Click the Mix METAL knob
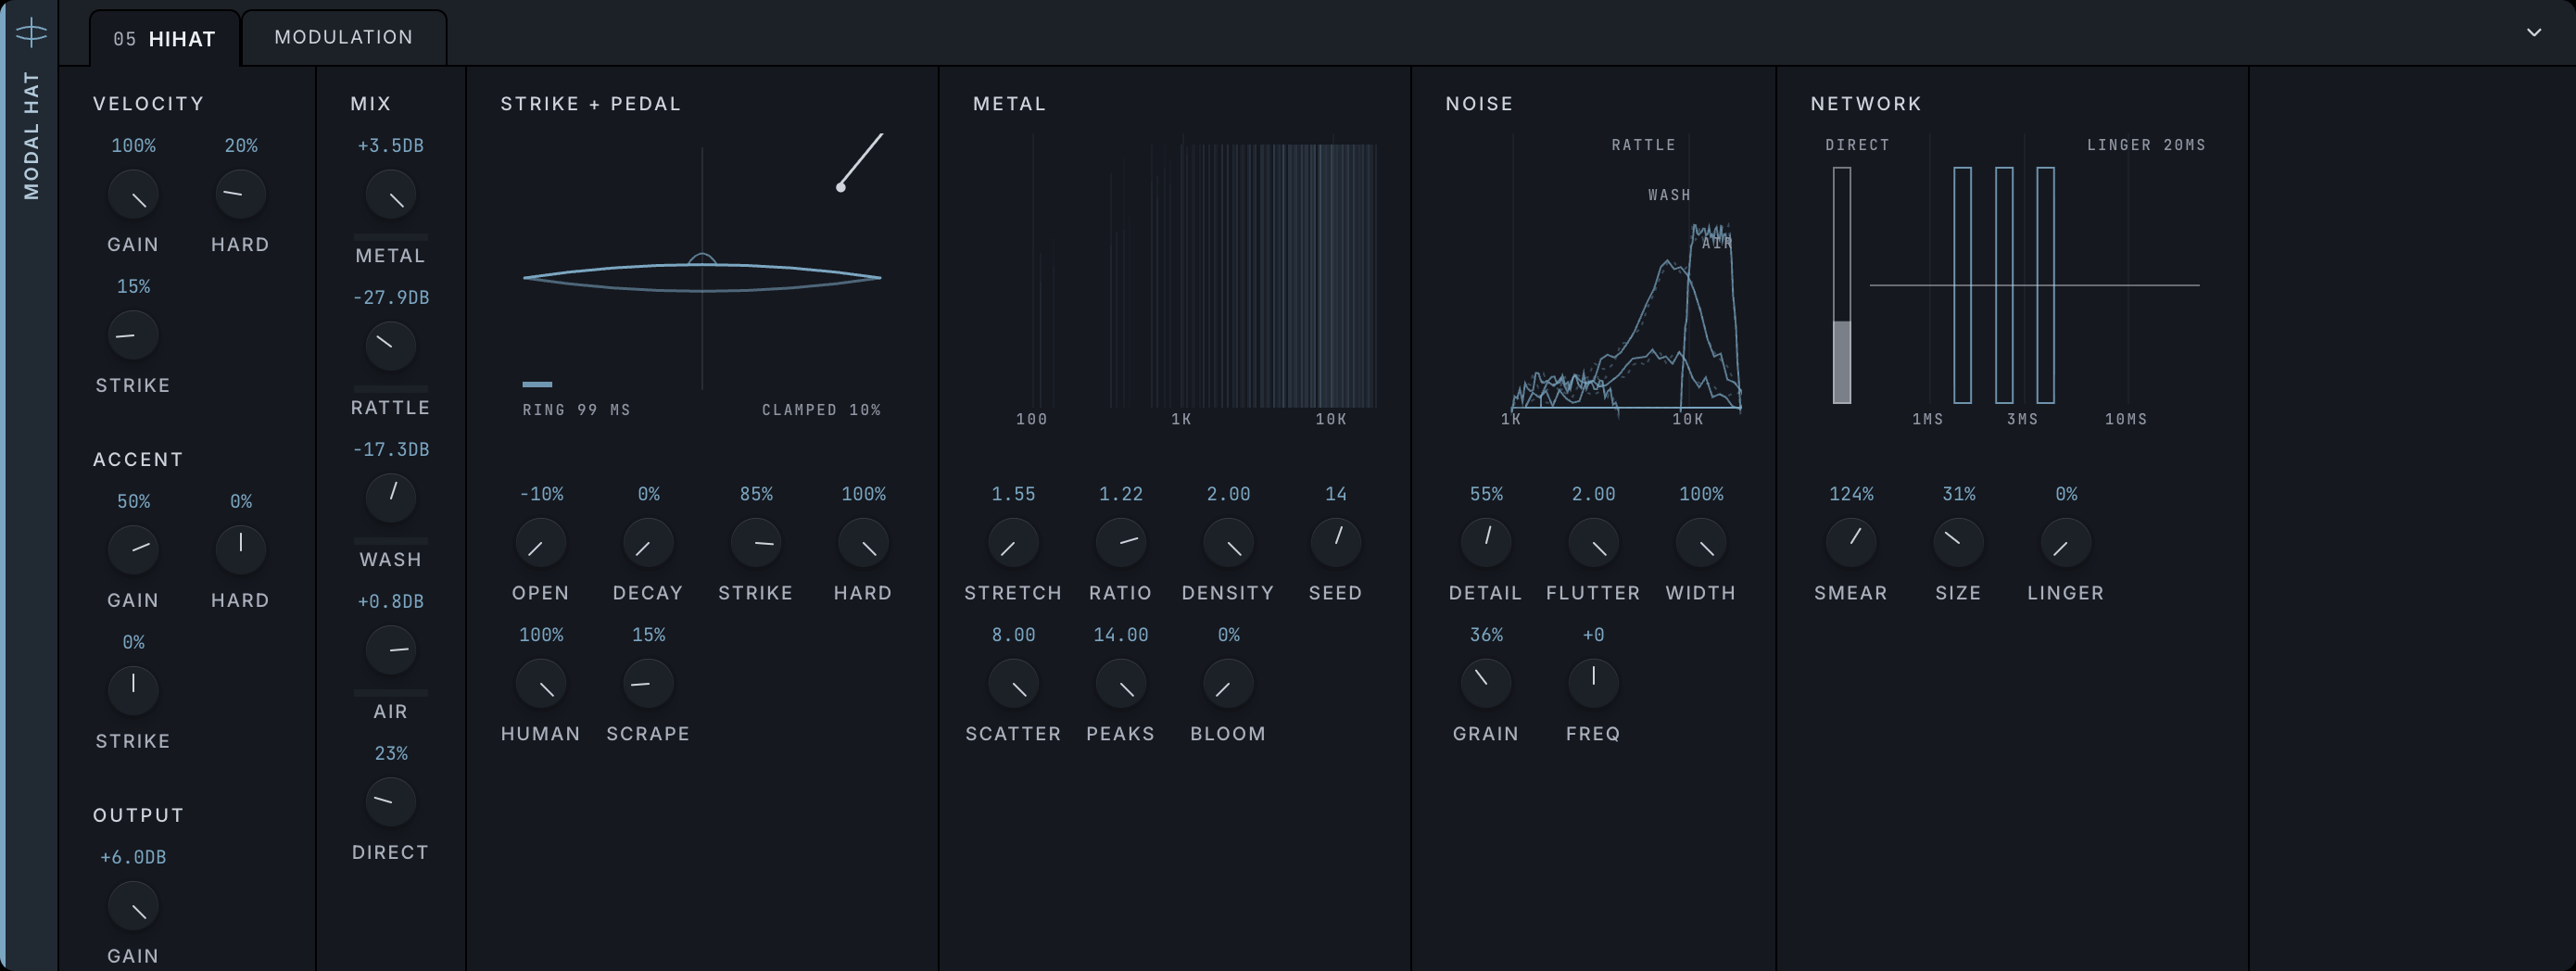Image resolution: width=2576 pixels, height=971 pixels. tap(390, 195)
